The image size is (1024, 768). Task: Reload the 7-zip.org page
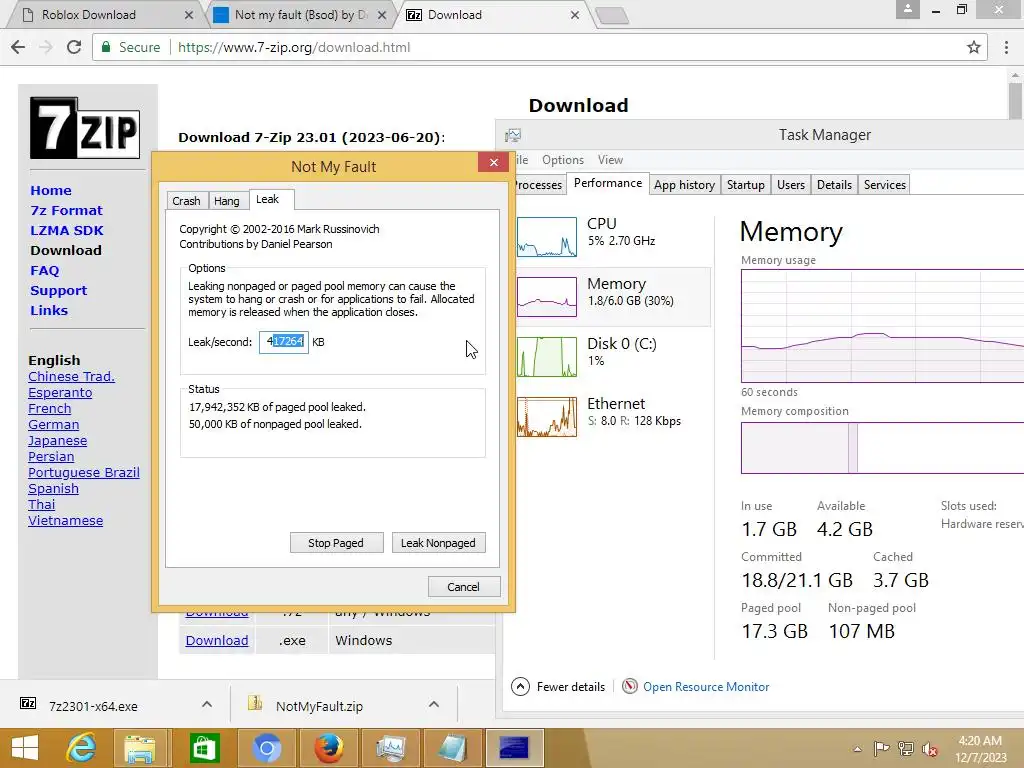coord(74,47)
